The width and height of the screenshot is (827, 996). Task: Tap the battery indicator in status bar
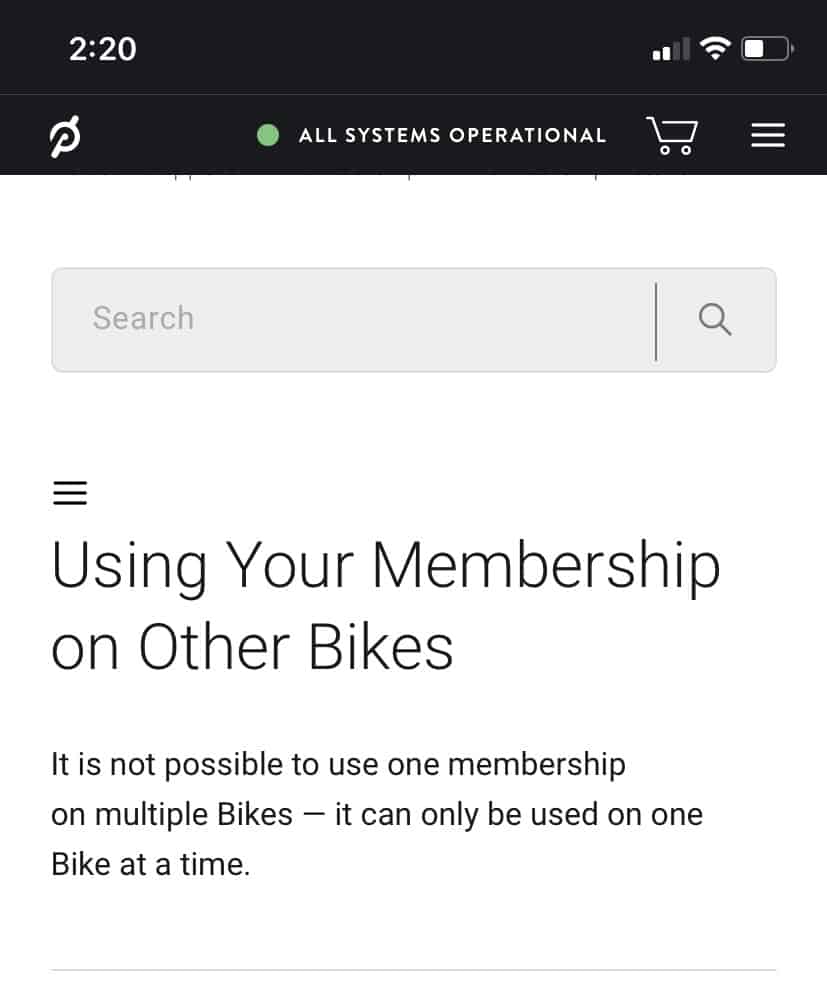click(x=767, y=49)
